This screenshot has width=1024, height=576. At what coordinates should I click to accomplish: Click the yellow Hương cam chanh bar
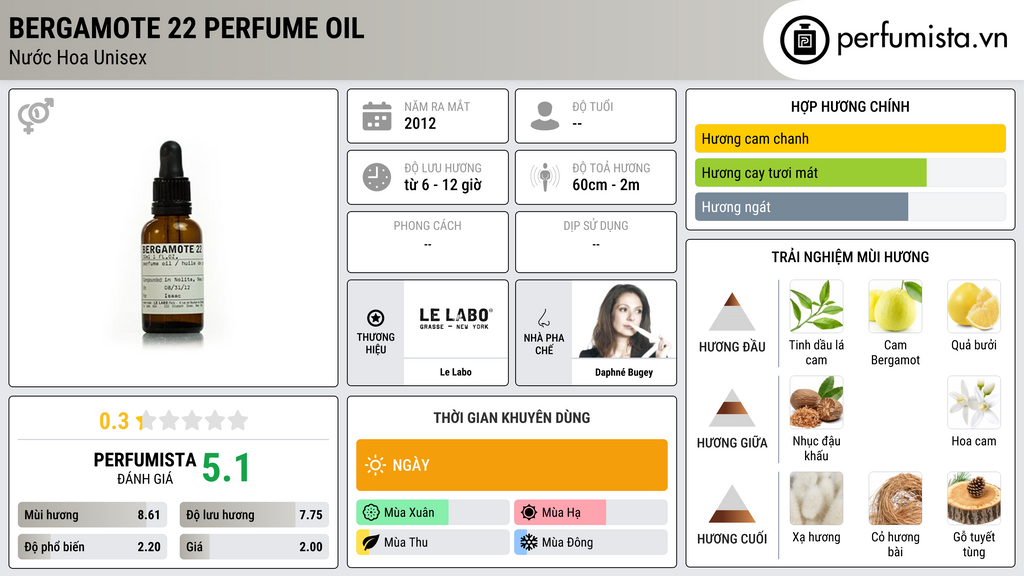pos(850,139)
